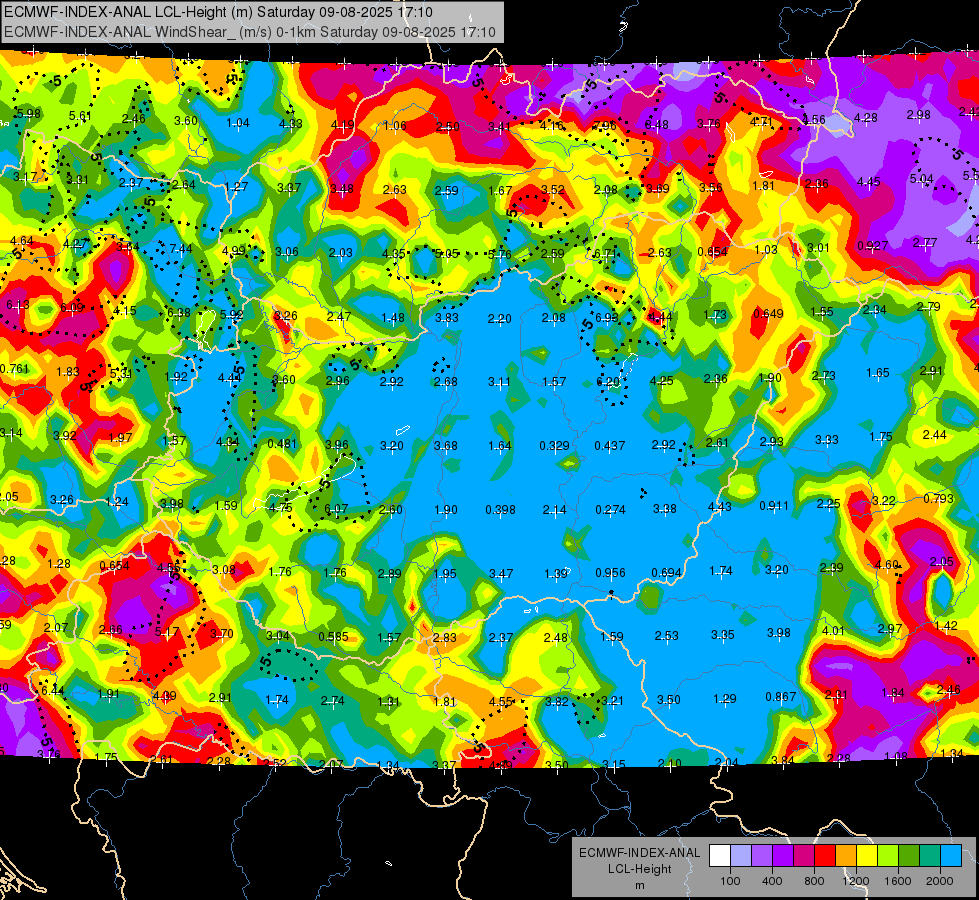Click the wind shear value 0.927
This screenshot has height=900, width=979.
(872, 245)
